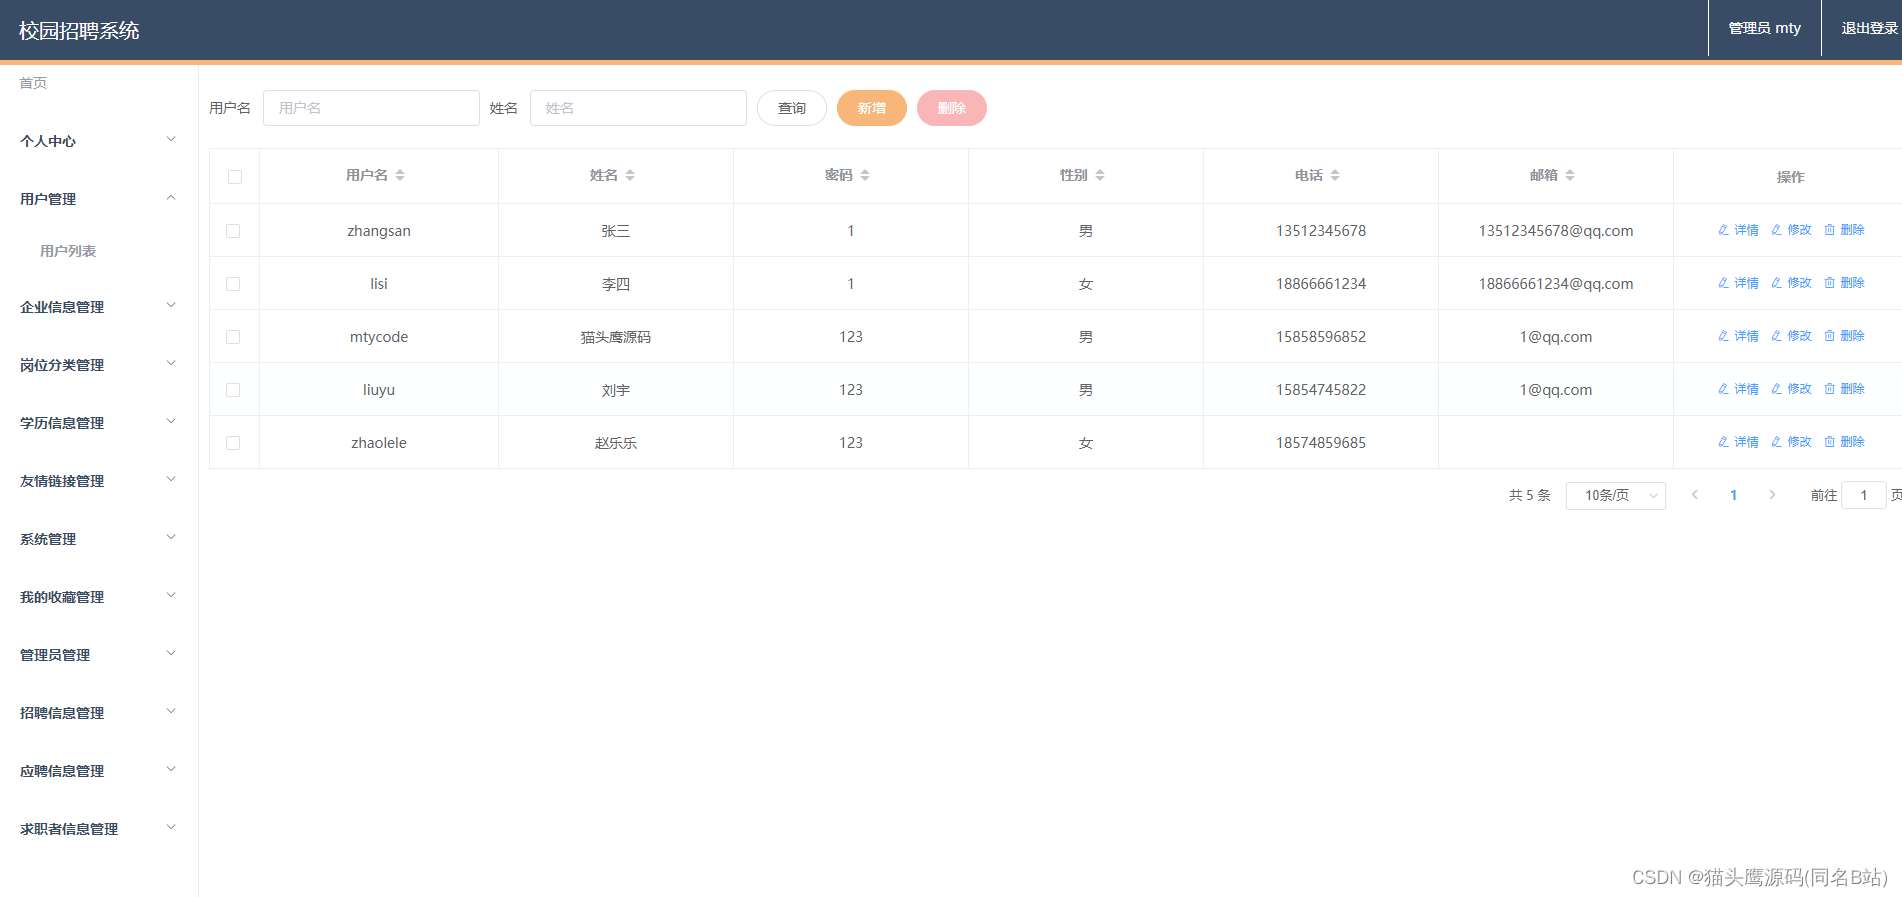Sort table by 性别 column arrows
The image size is (1902, 897).
1100,175
